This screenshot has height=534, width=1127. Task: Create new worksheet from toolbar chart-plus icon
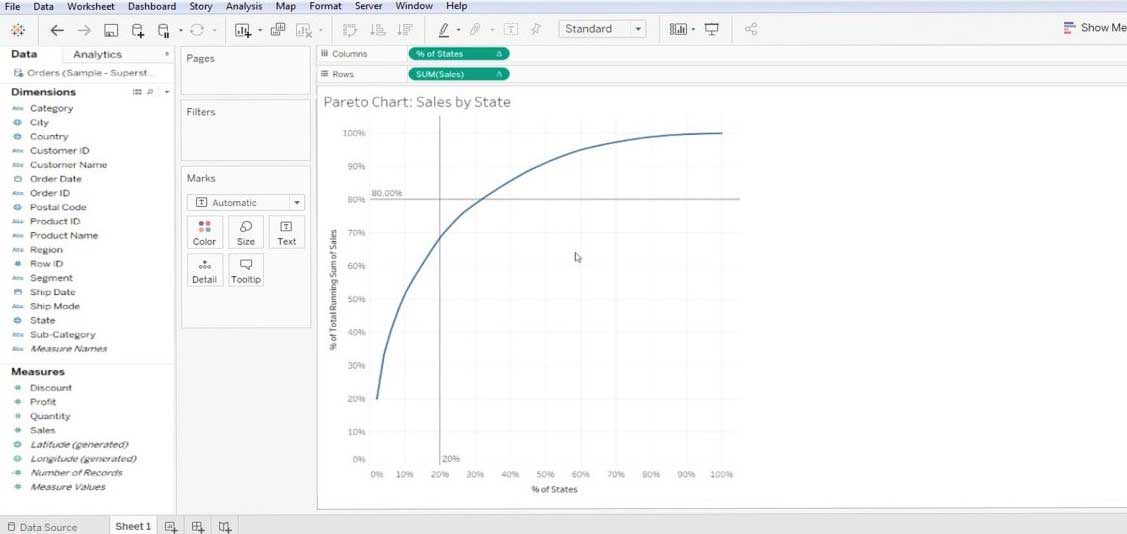243,30
